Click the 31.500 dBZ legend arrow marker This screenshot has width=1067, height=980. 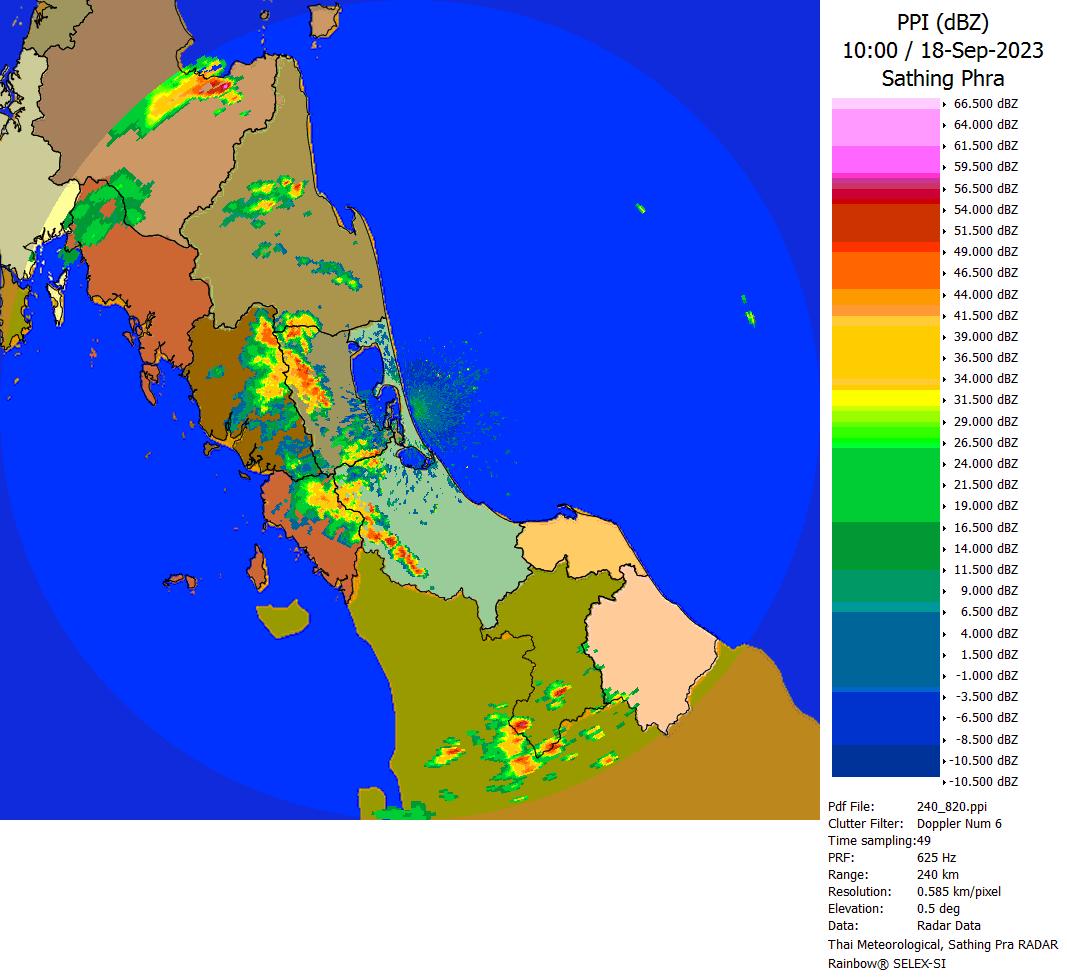945,400
